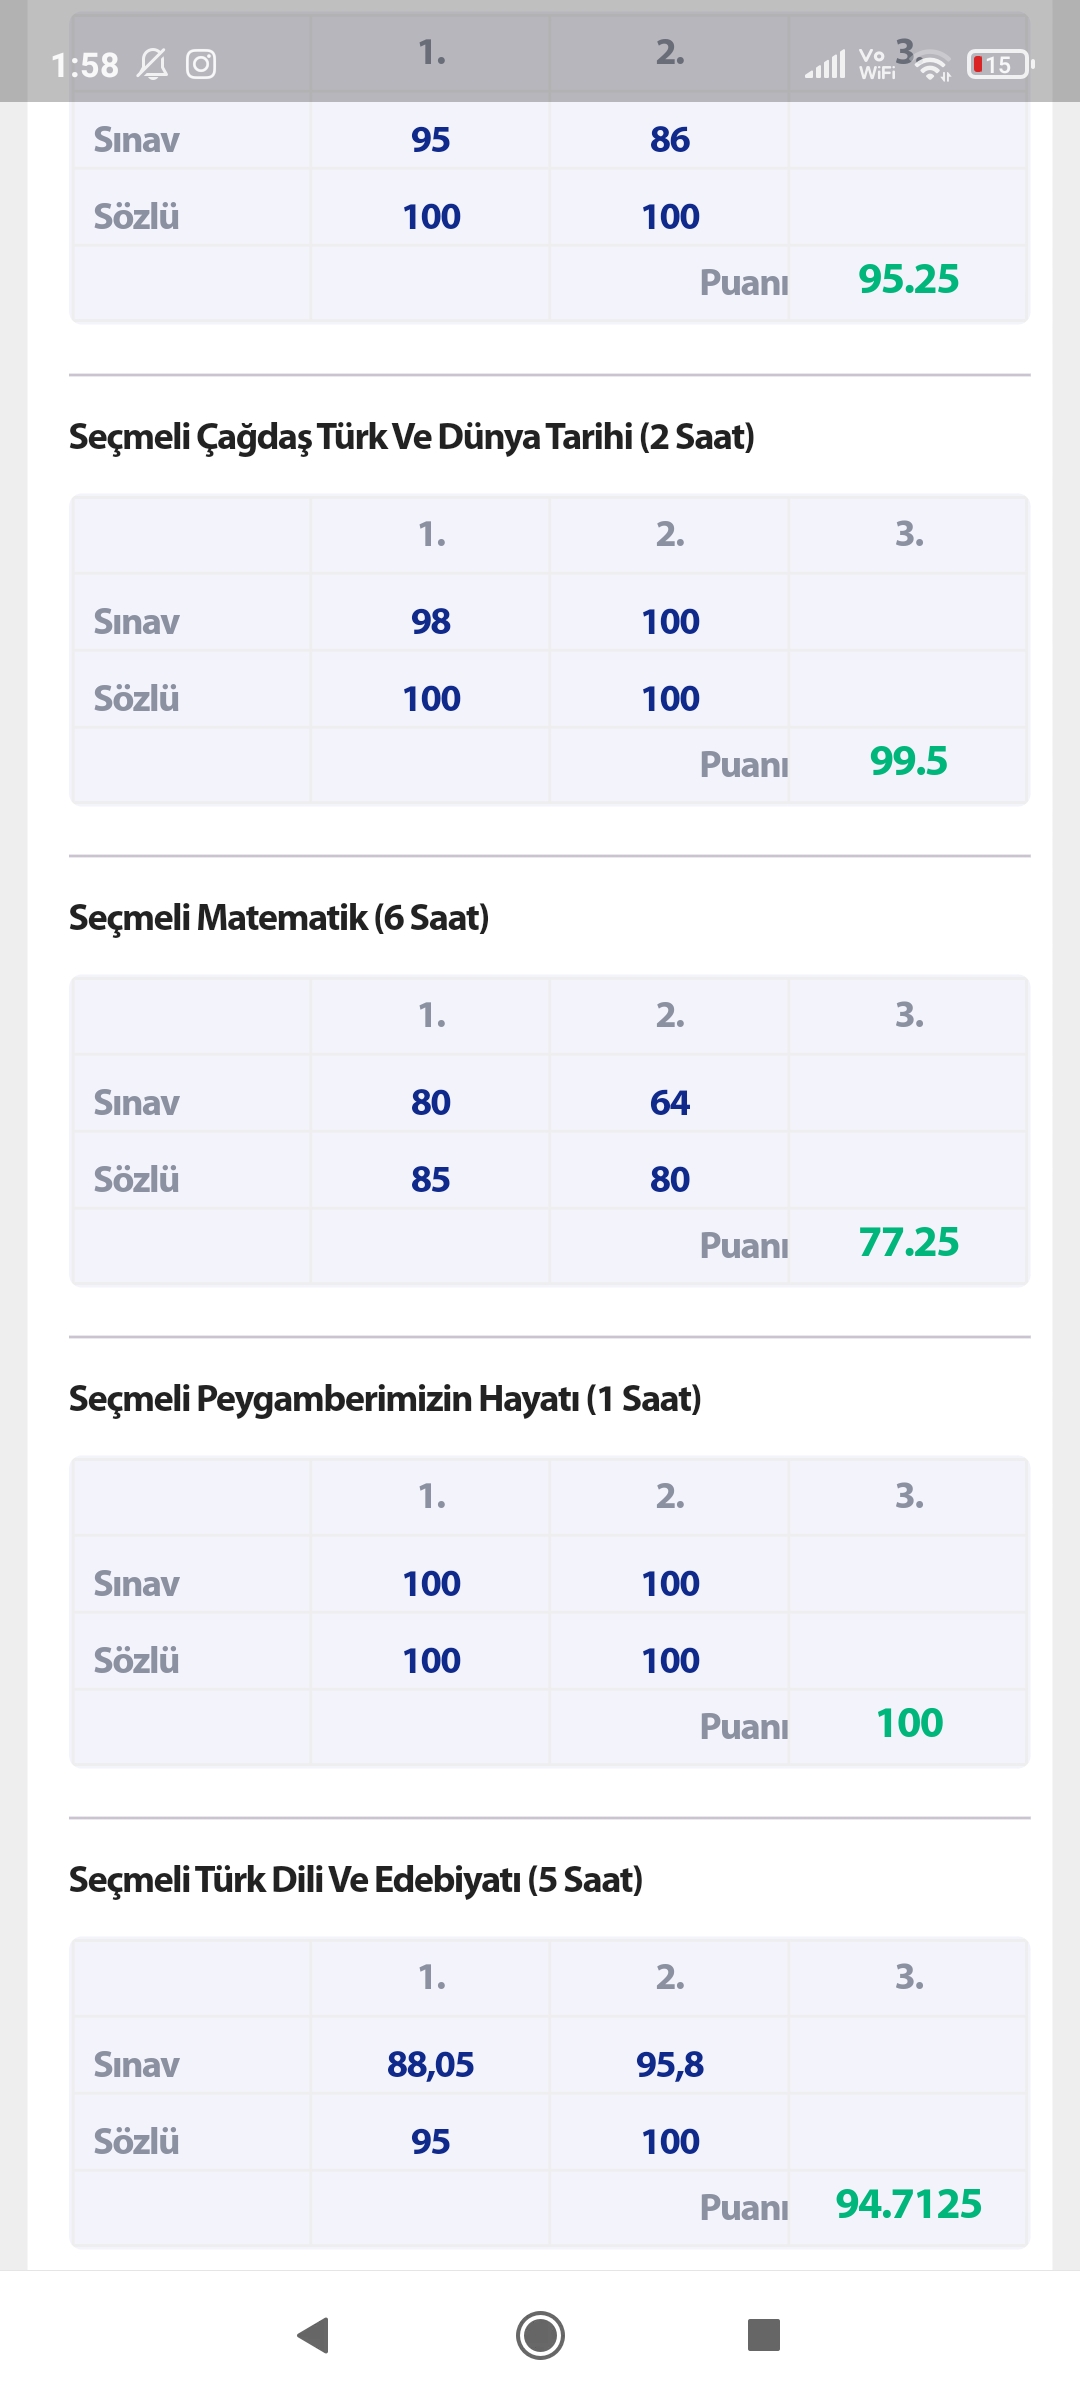Tap the recent apps square button

pos(764,2335)
